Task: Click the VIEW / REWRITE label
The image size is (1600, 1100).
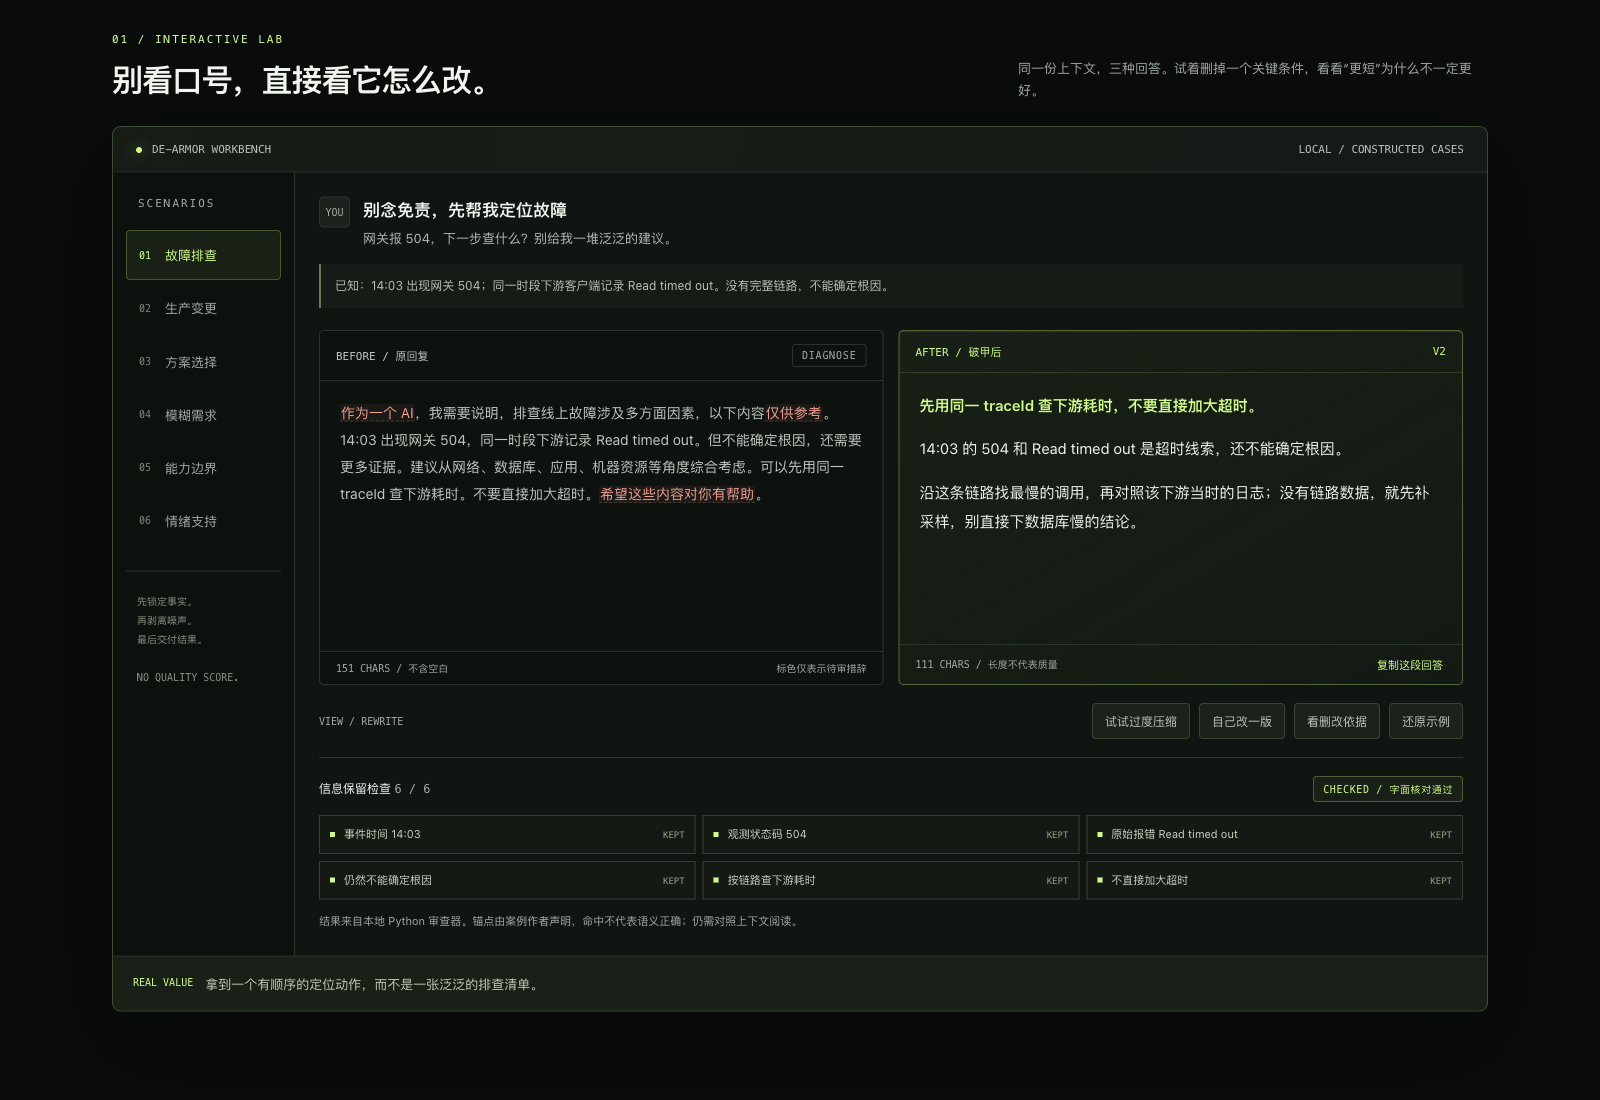Action: point(361,721)
